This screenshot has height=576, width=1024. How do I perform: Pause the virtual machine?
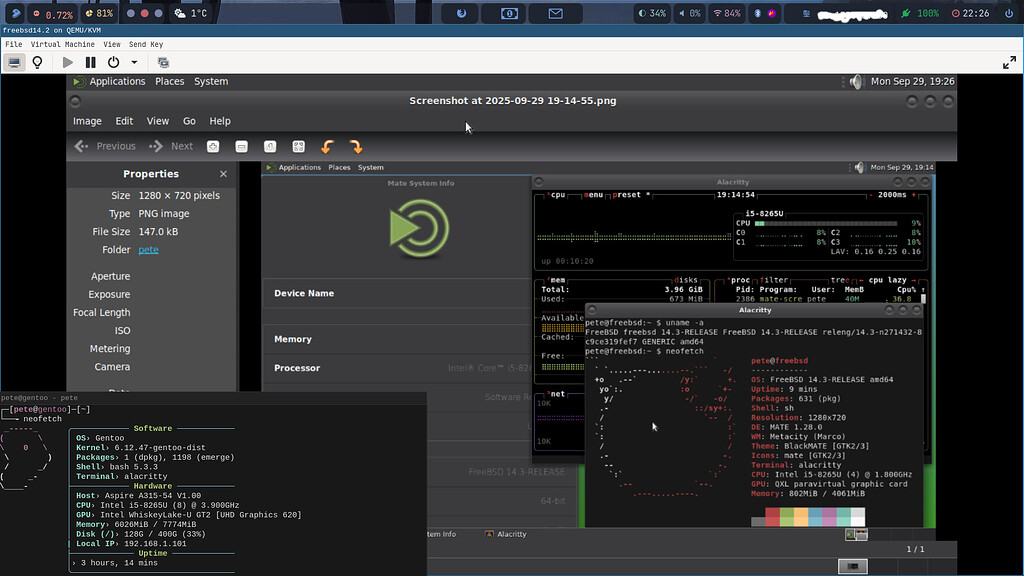pos(91,62)
